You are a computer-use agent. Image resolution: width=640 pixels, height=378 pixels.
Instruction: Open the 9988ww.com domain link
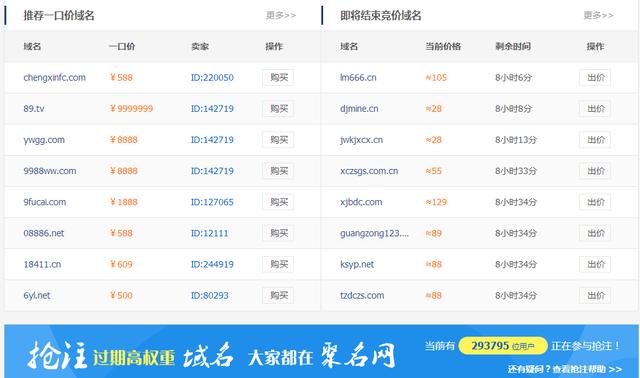click(50, 171)
